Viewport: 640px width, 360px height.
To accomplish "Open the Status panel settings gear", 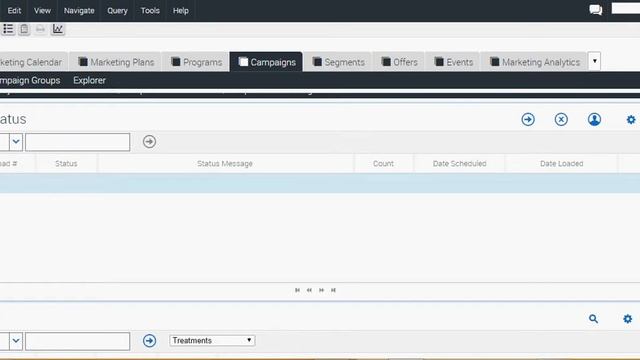I will tap(631, 119).
